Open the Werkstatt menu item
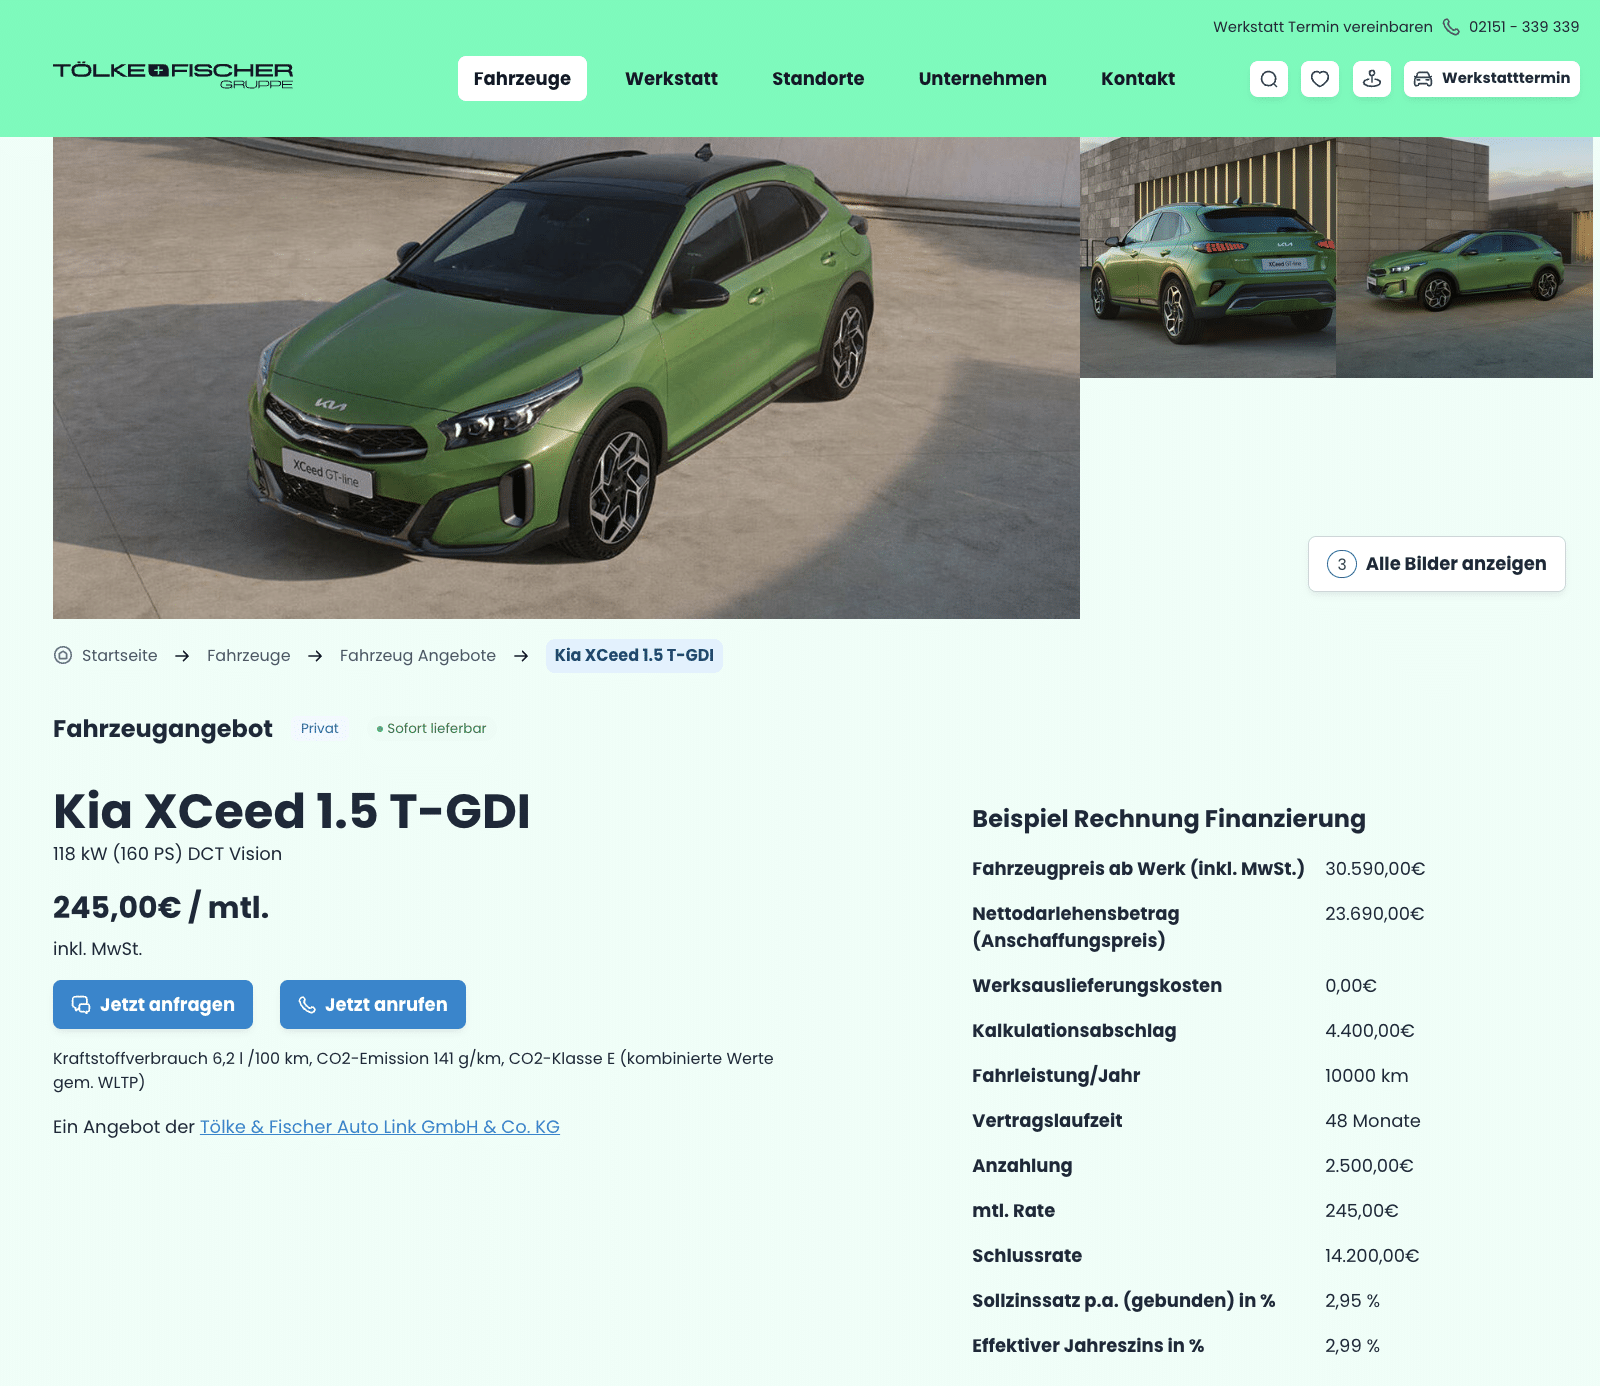Viewport: 1600px width, 1386px height. [x=671, y=79]
